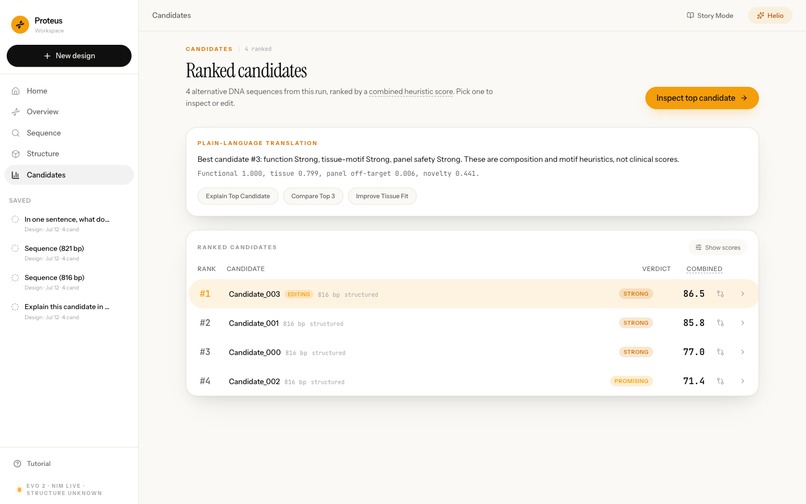806x504 pixels.
Task: Open saved 'Sequence (816 bp)'
Action: click(x=69, y=282)
